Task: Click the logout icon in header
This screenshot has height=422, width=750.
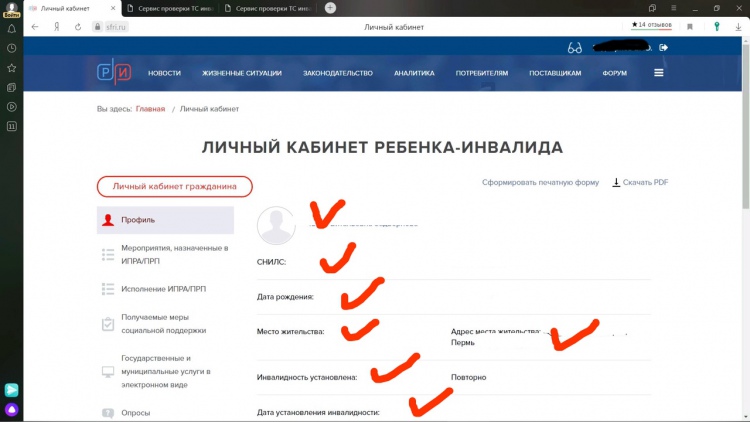Action: (664, 47)
